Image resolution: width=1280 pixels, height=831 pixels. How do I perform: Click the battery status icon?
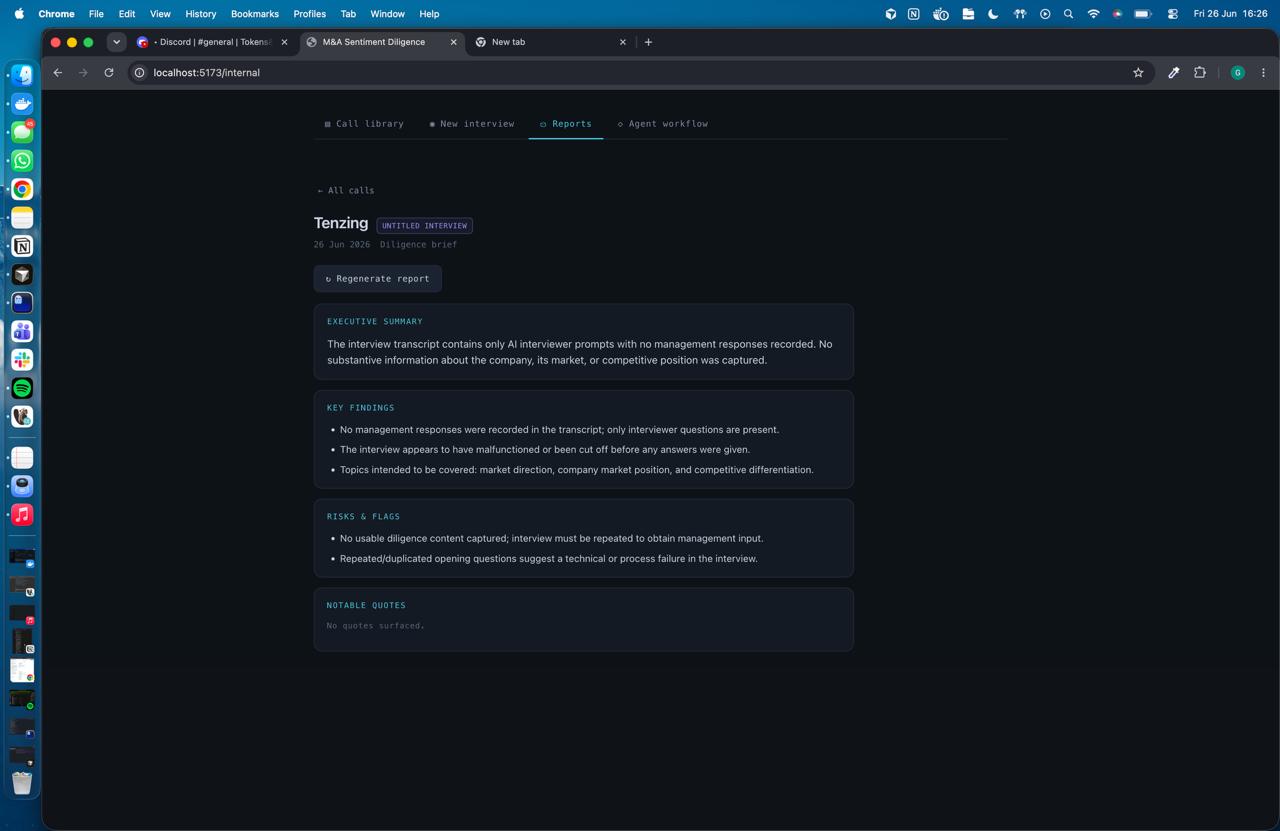pos(1142,14)
